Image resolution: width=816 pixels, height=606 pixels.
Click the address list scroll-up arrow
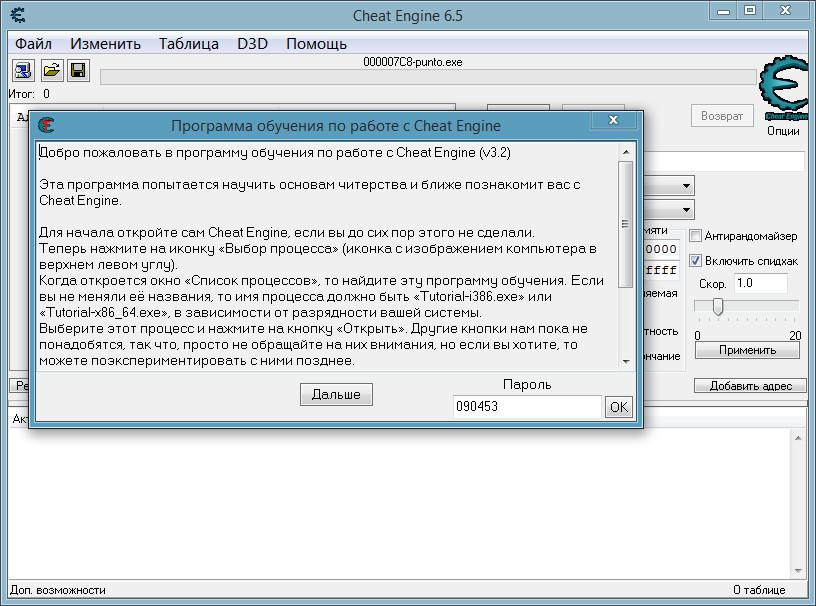pyautogui.click(x=798, y=438)
